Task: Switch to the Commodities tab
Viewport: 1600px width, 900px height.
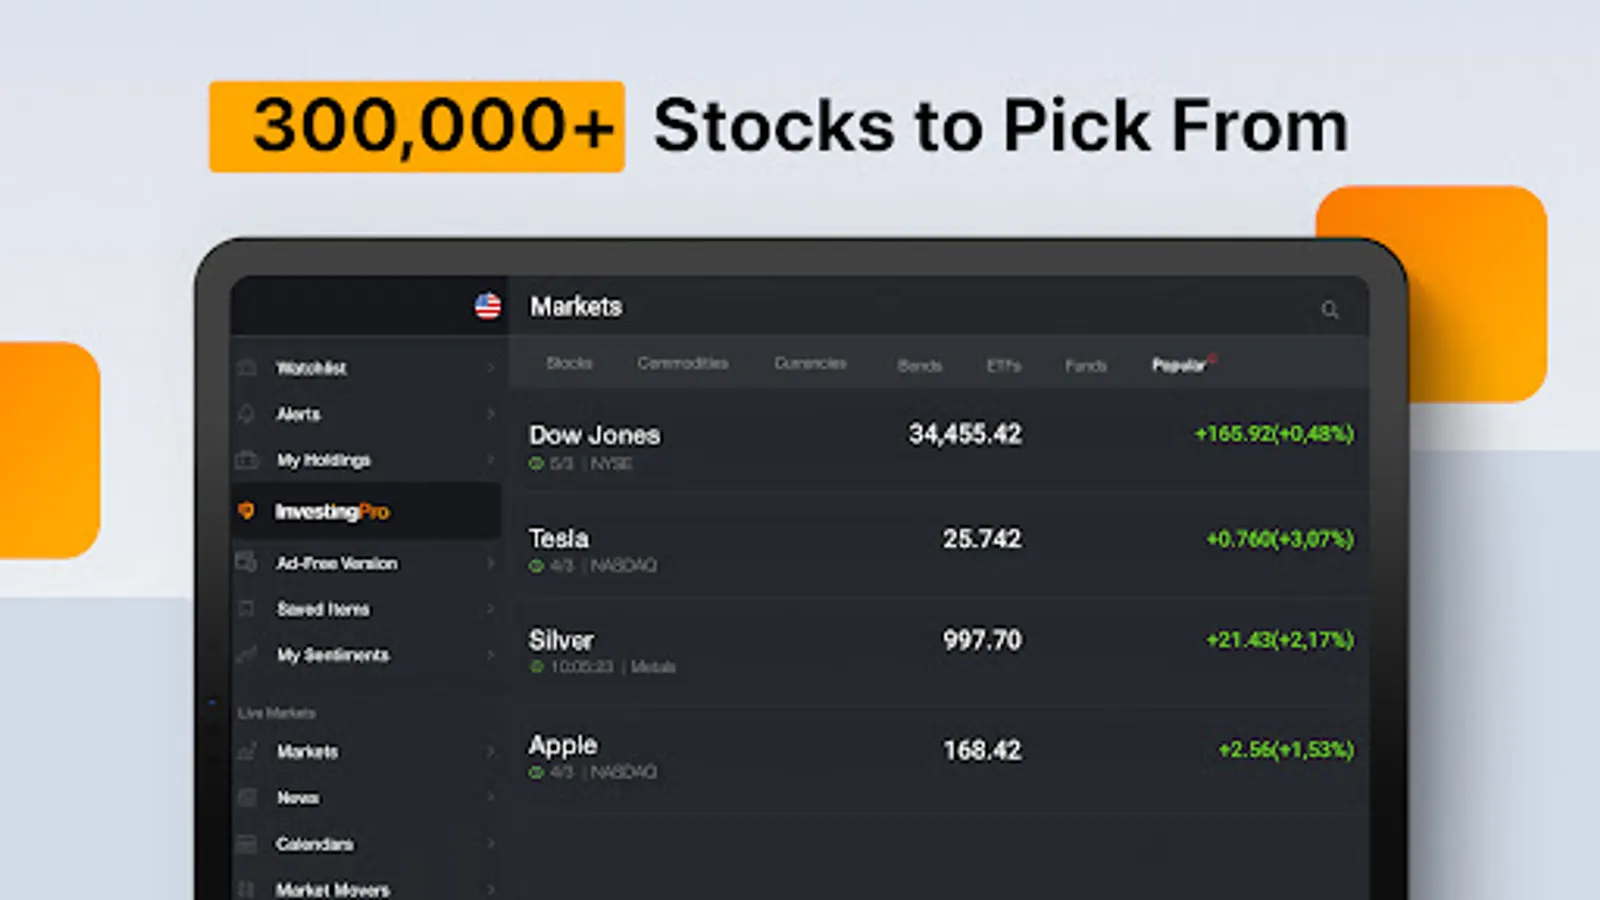Action: click(683, 363)
